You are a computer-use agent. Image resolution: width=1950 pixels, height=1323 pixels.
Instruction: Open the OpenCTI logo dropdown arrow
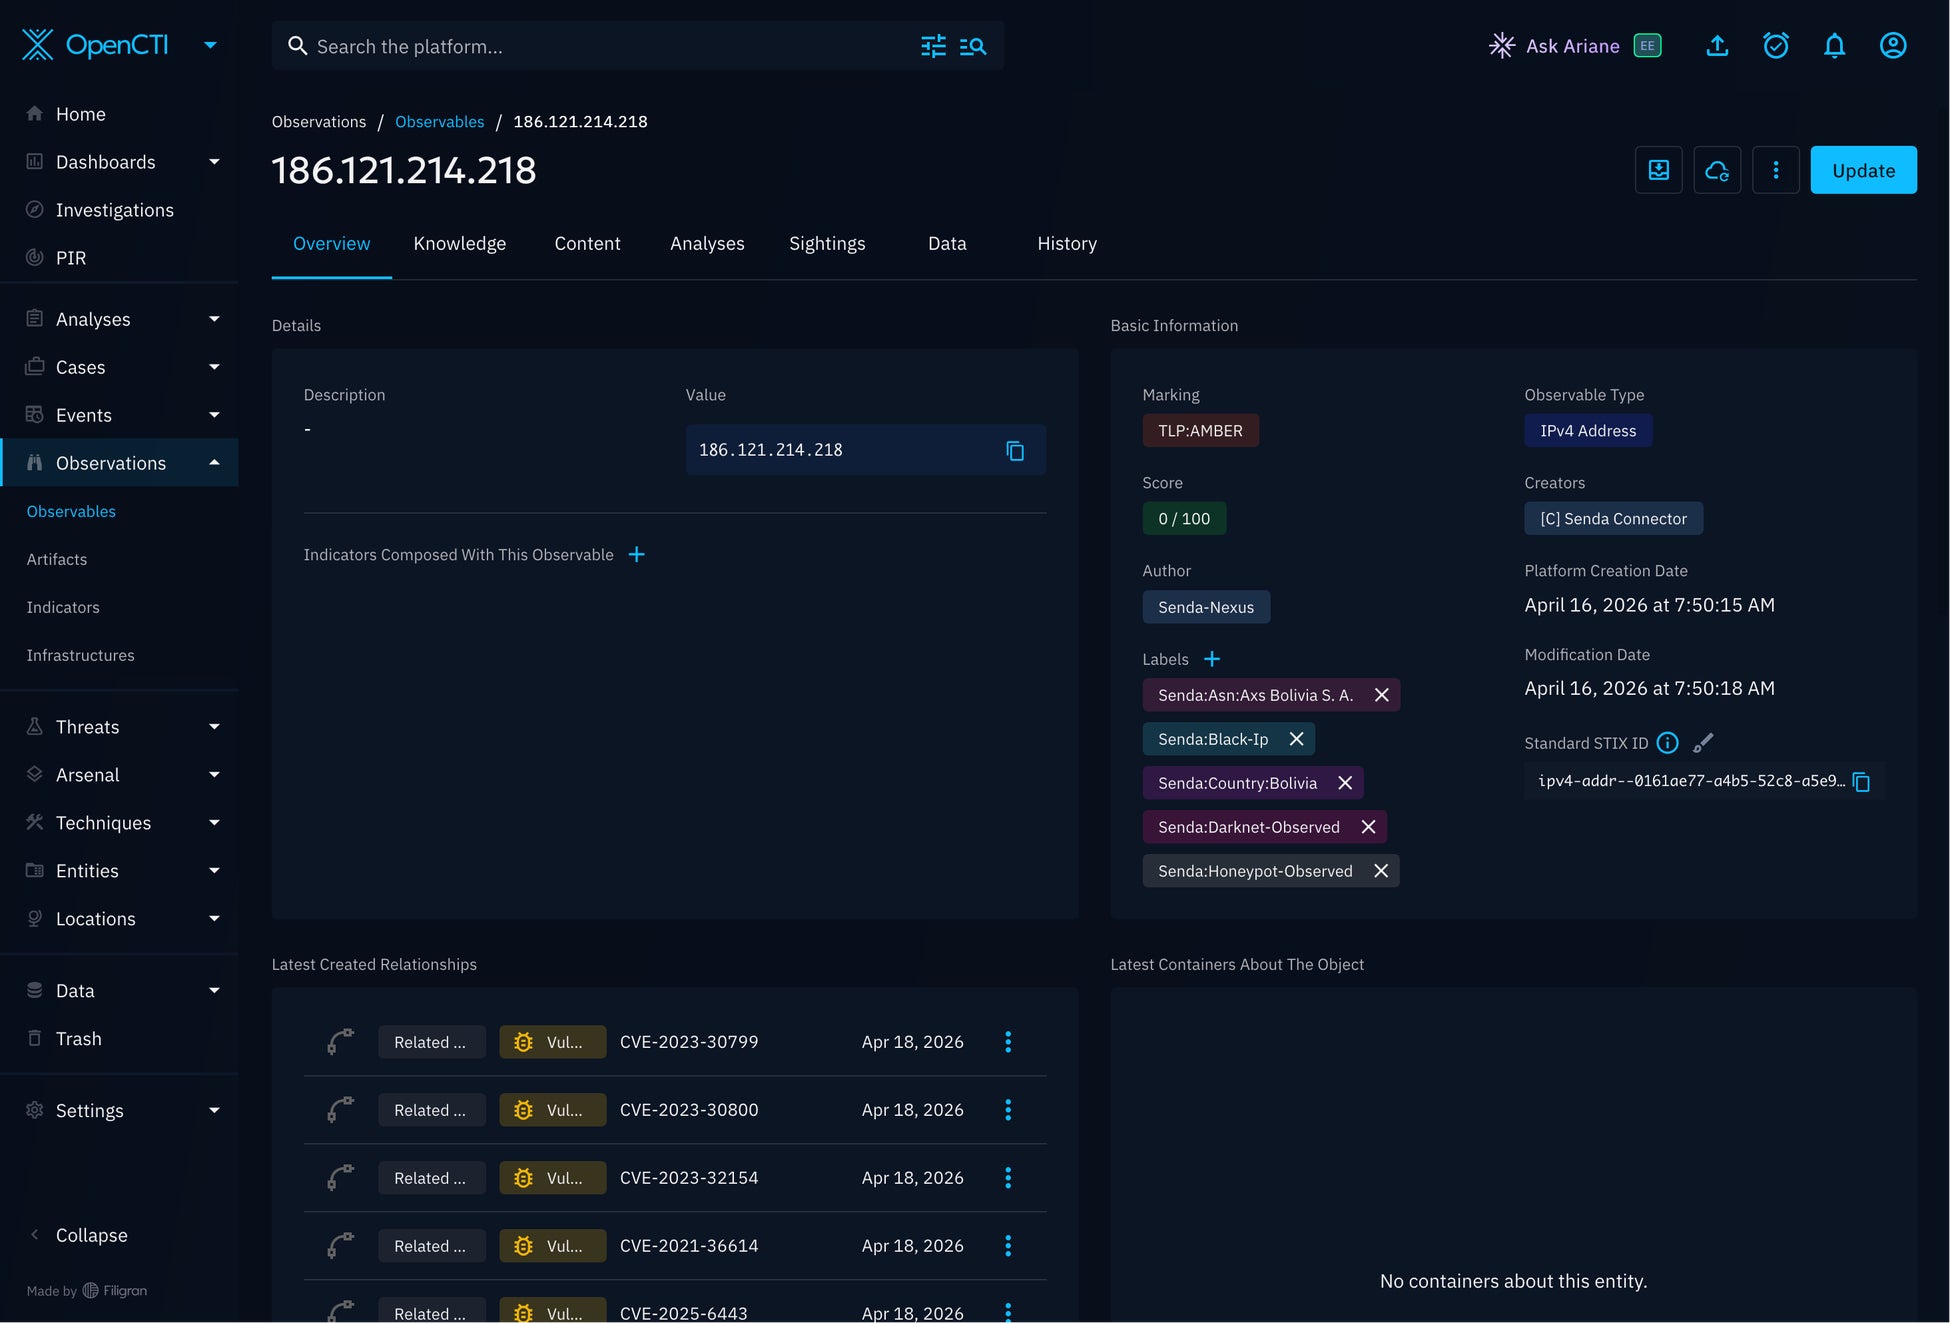(210, 45)
